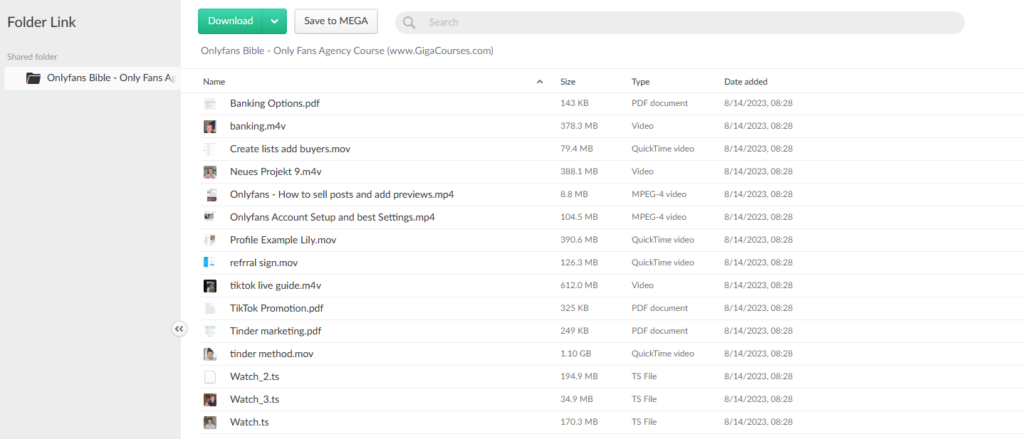Viewport: 1024px width, 439px height.
Task: Select file Create lists add buyers.mov
Action: tap(290, 149)
